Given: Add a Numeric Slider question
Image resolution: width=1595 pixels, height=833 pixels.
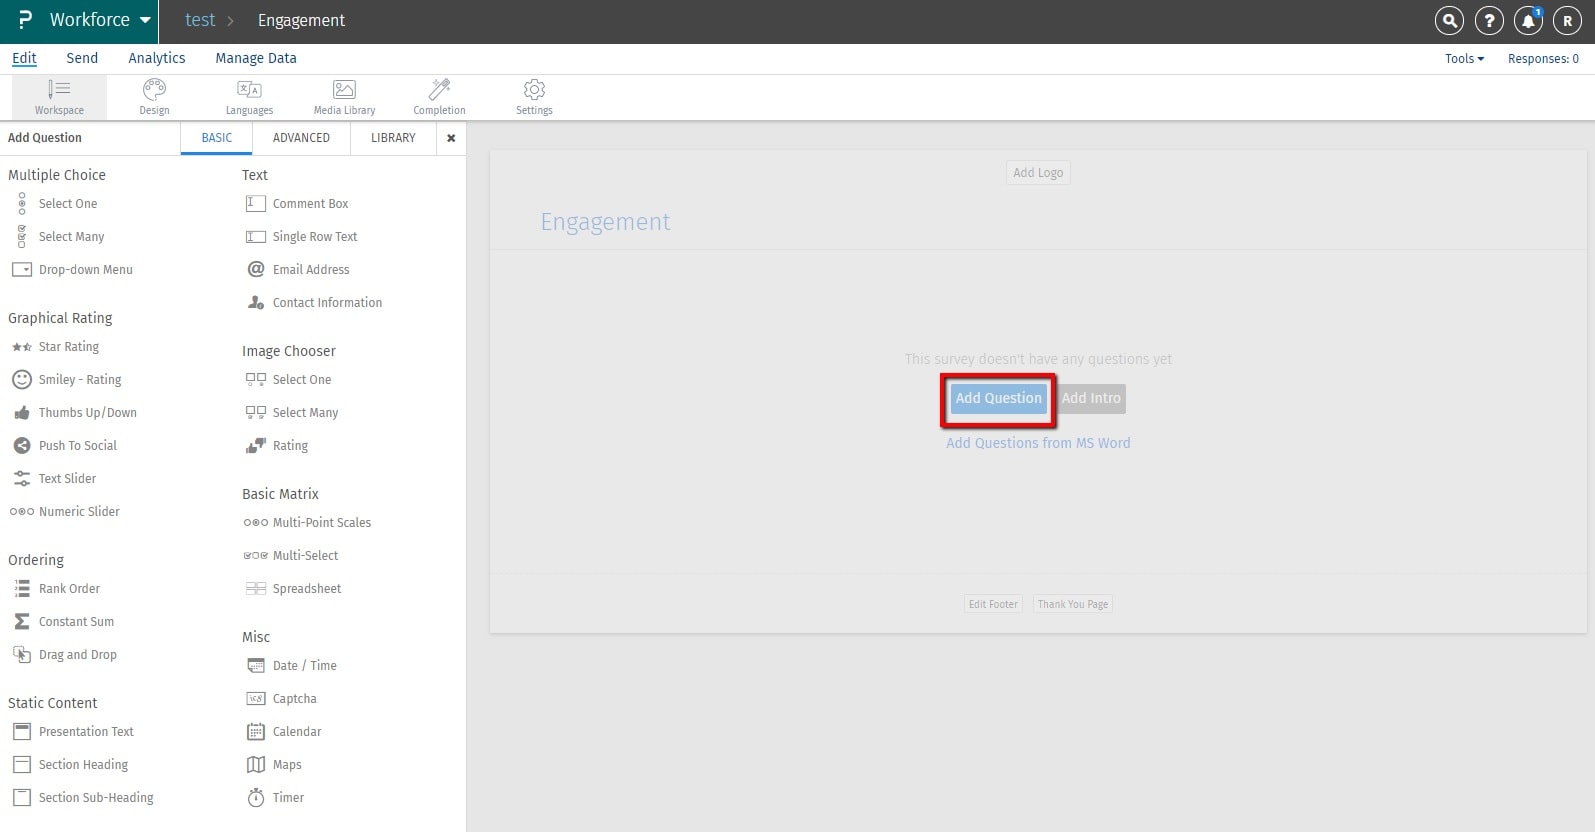Looking at the screenshot, I should (66, 512).
